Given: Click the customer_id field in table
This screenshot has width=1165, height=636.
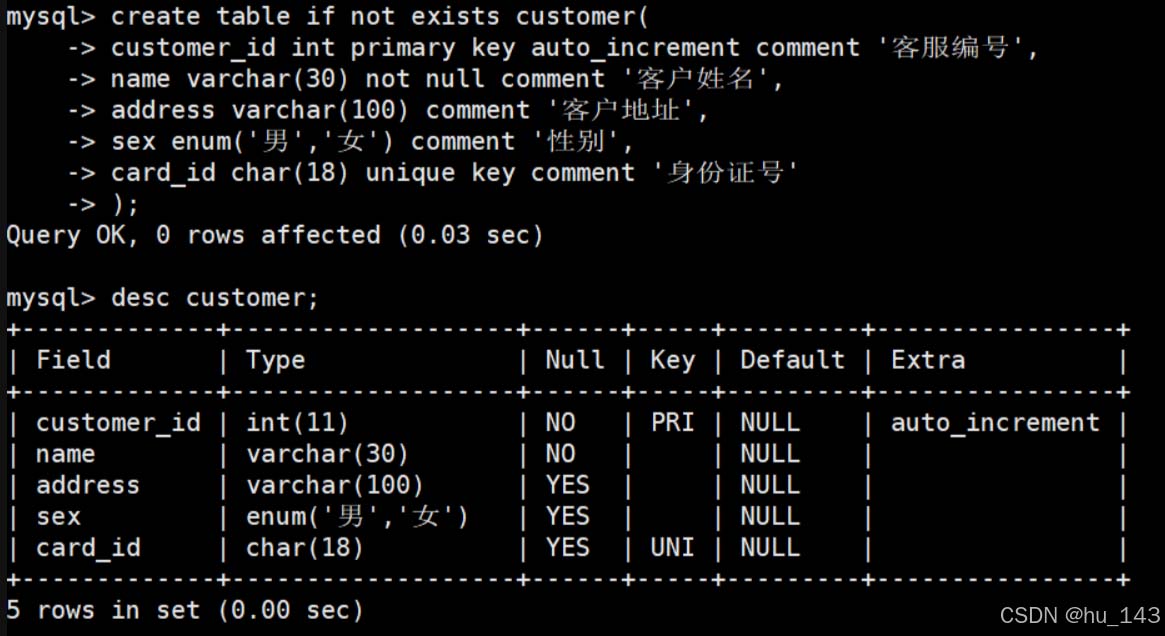Looking at the screenshot, I should [118, 423].
